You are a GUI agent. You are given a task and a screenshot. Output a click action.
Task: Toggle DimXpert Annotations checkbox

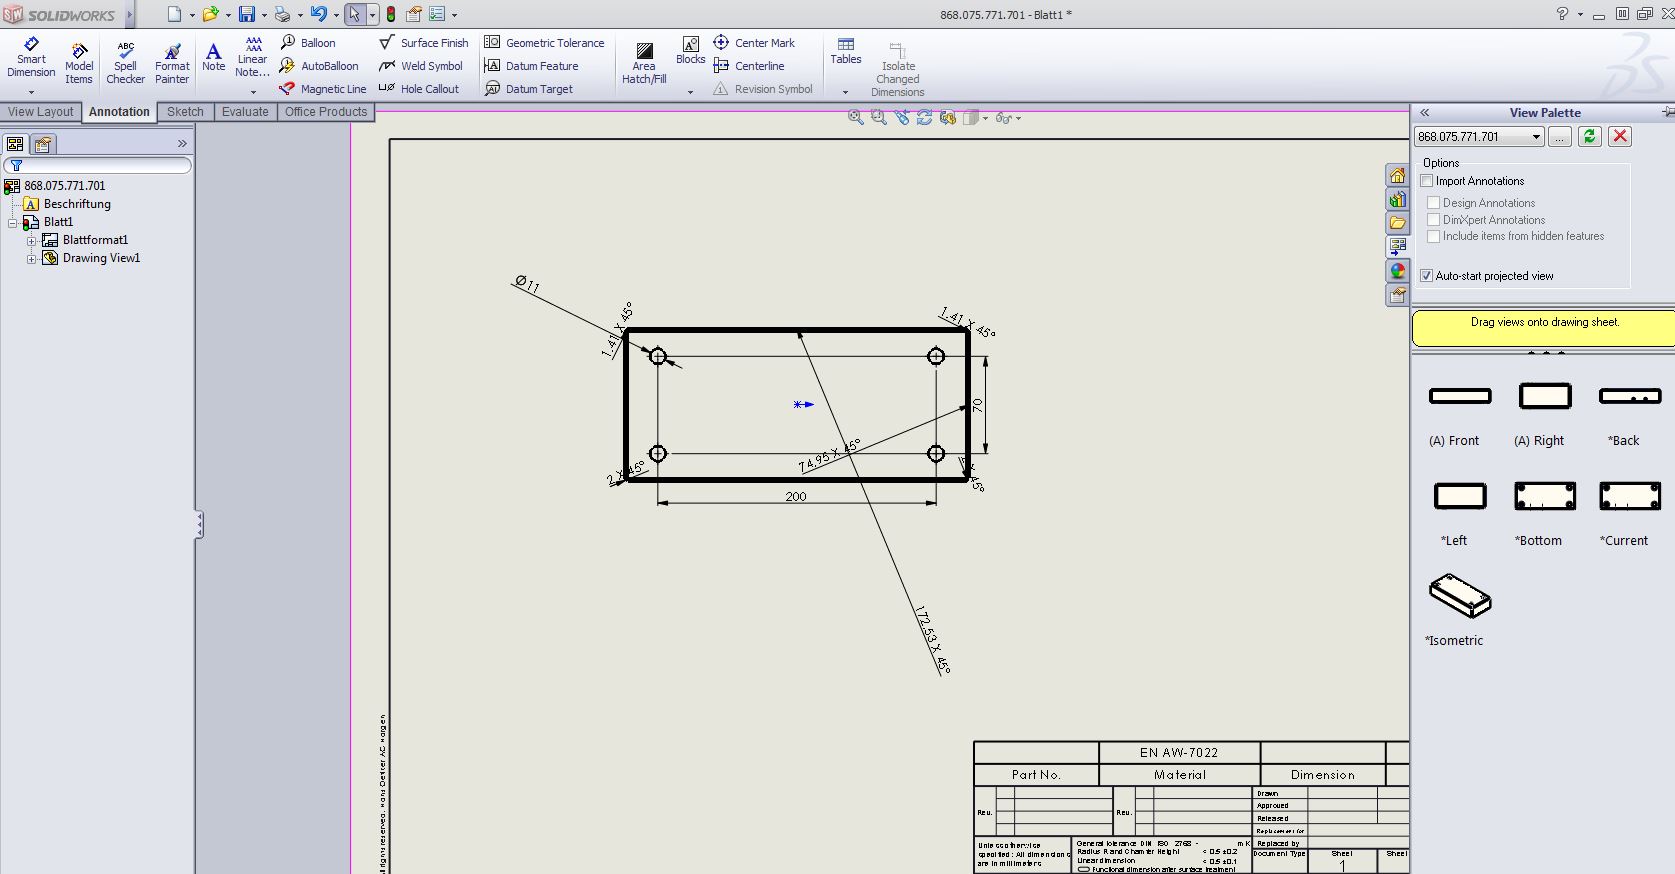coord(1434,220)
